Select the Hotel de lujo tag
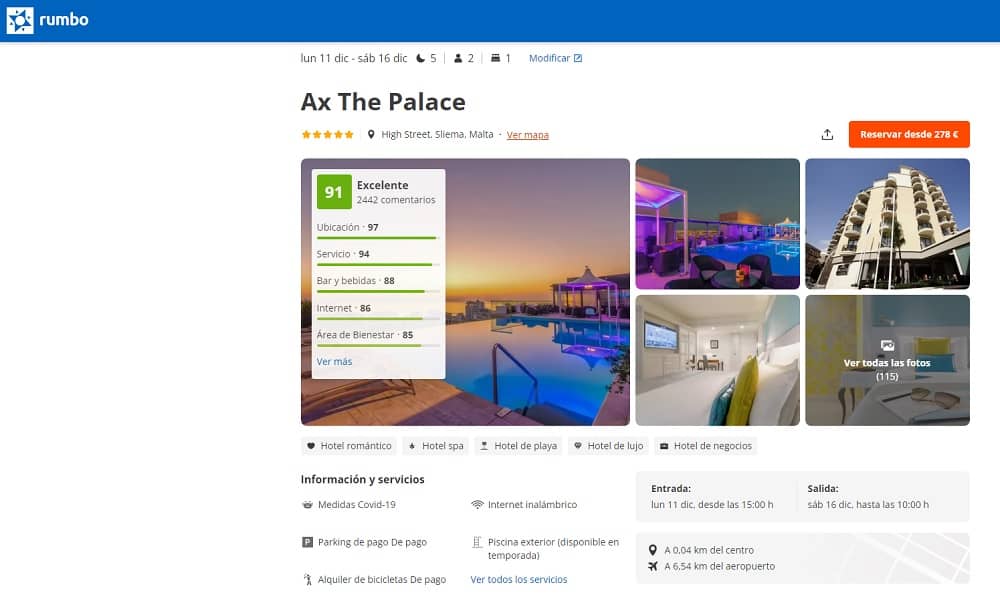Image resolution: width=1000 pixels, height=611 pixels. 608,446
